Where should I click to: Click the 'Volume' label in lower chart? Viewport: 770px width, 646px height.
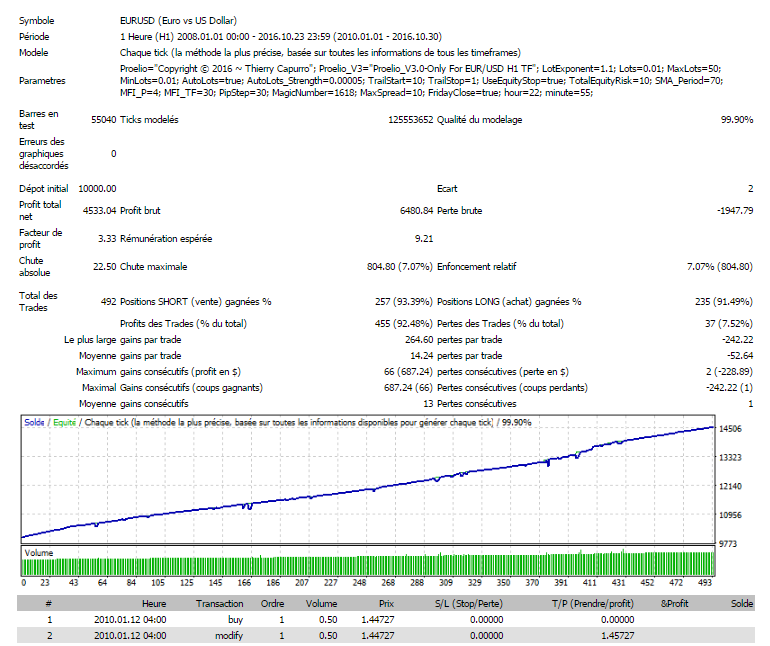pos(39,551)
